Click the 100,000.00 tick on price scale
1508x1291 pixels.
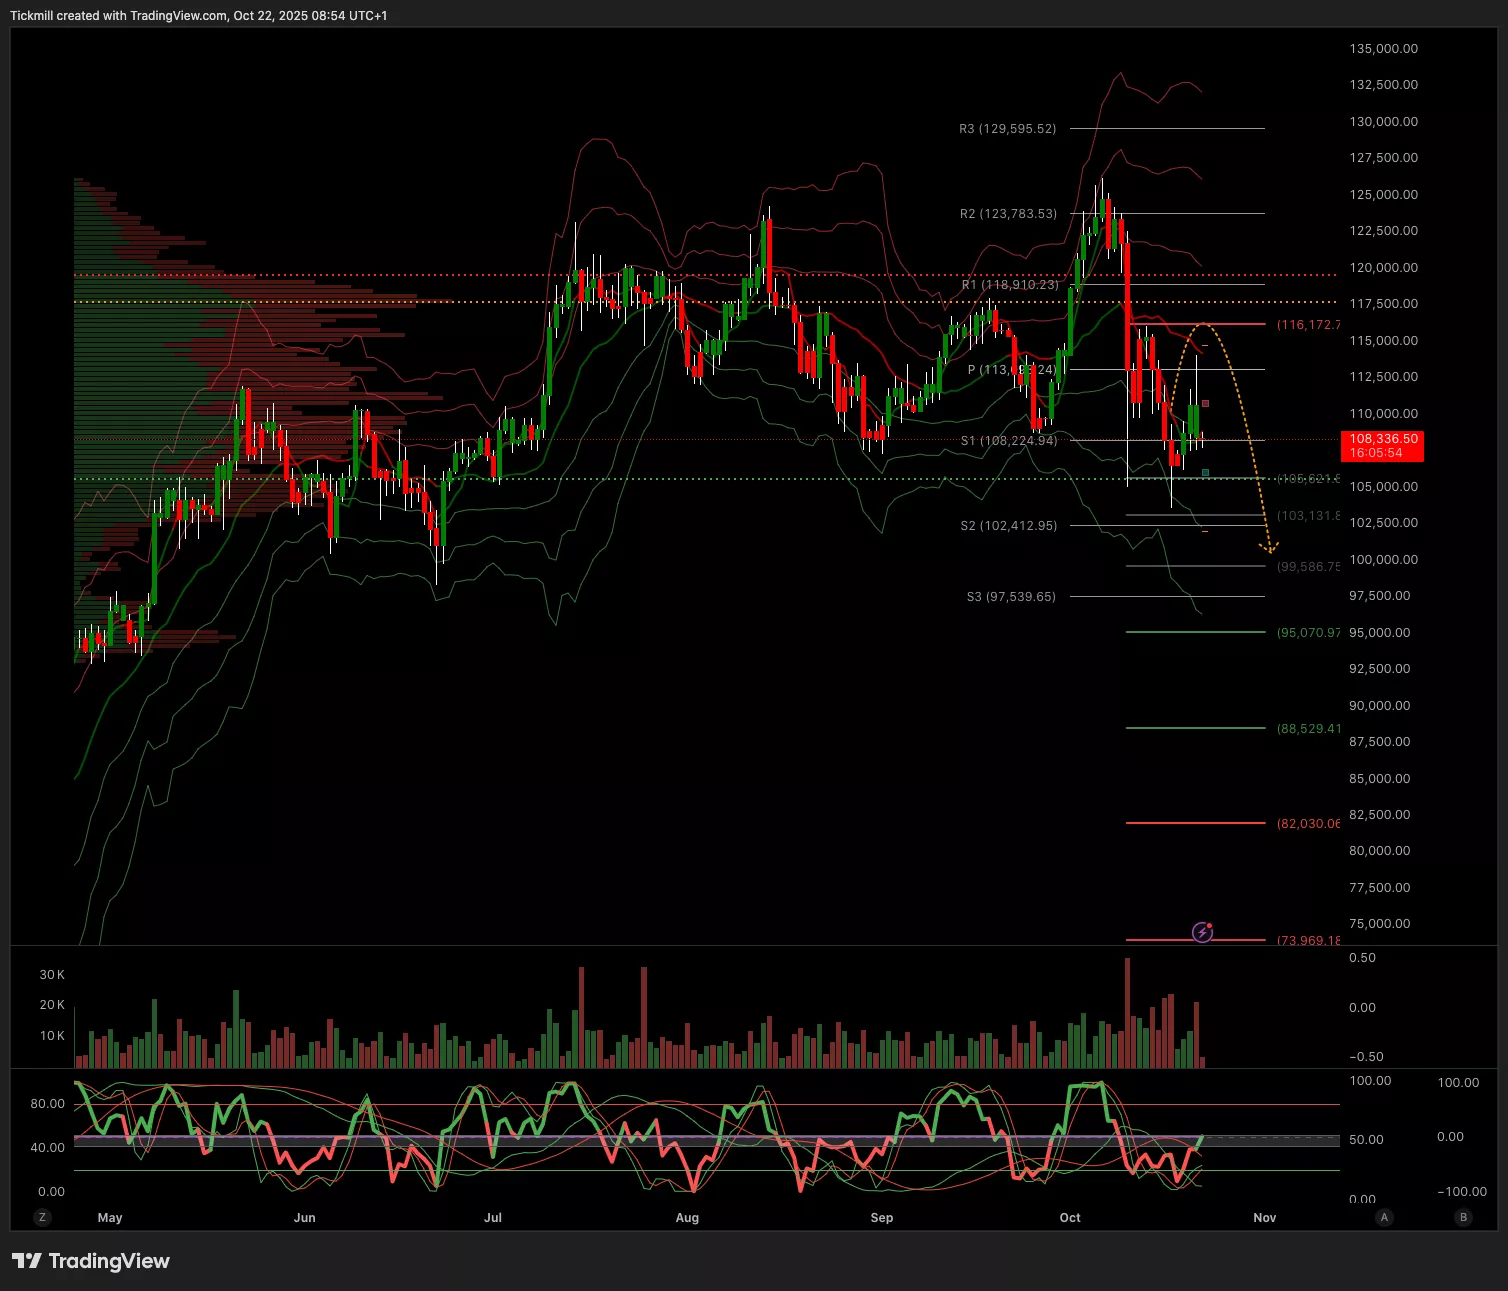point(1383,560)
